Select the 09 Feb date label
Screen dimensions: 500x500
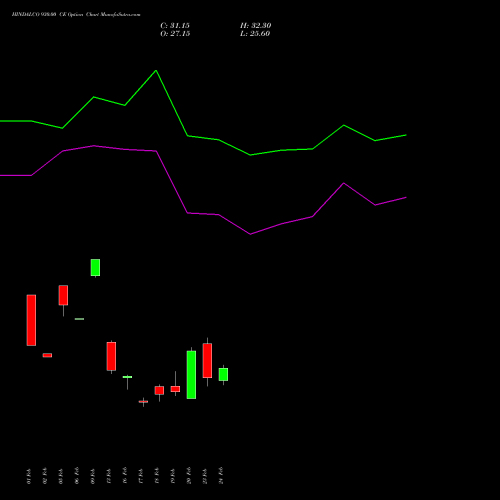pyautogui.click(x=93, y=476)
